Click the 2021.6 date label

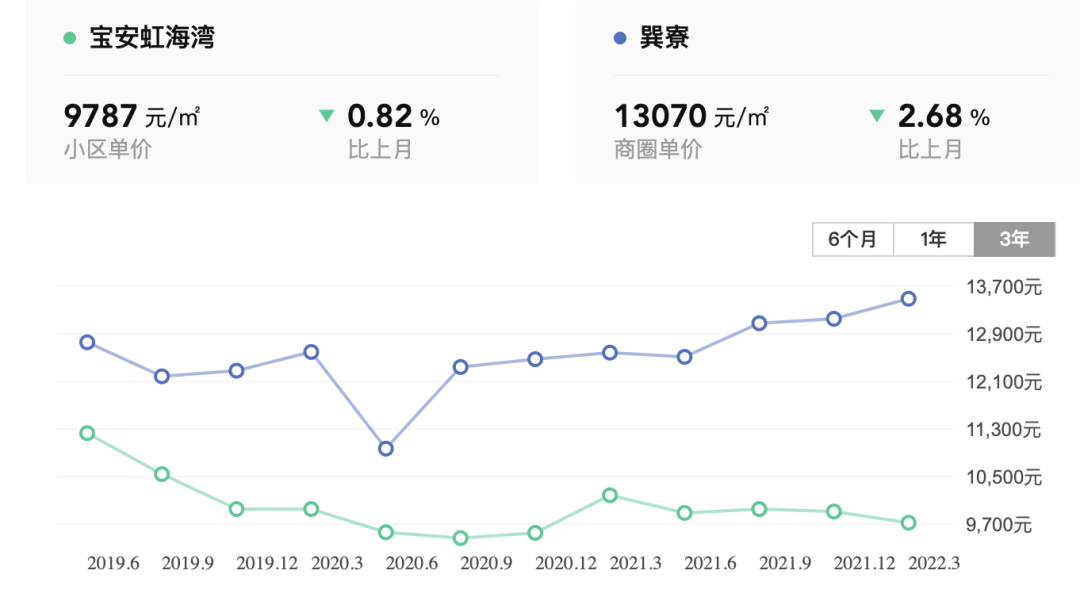pyautogui.click(x=710, y=563)
